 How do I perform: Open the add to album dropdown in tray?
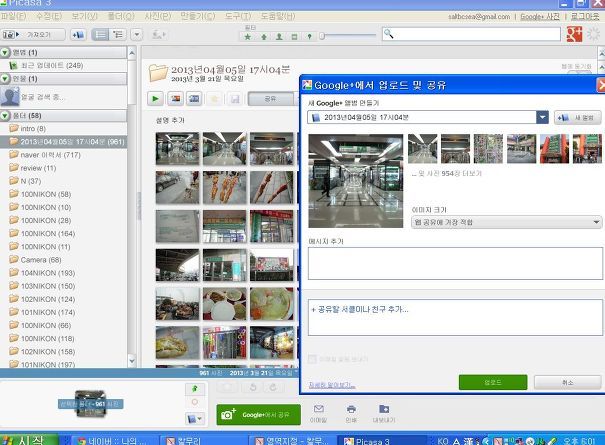click(195, 418)
